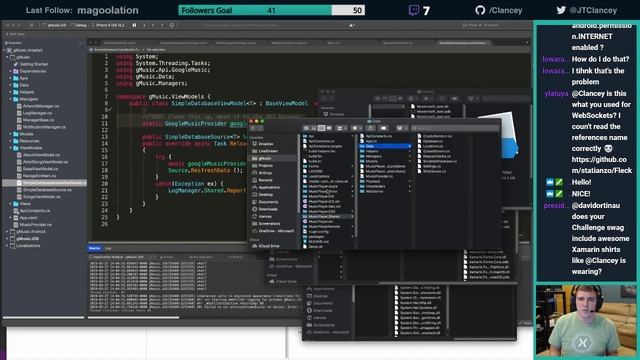Open Projects in Finder sidebar
Image resolution: width=640 pixels, height=360 pixels.
pyautogui.click(x=266, y=166)
